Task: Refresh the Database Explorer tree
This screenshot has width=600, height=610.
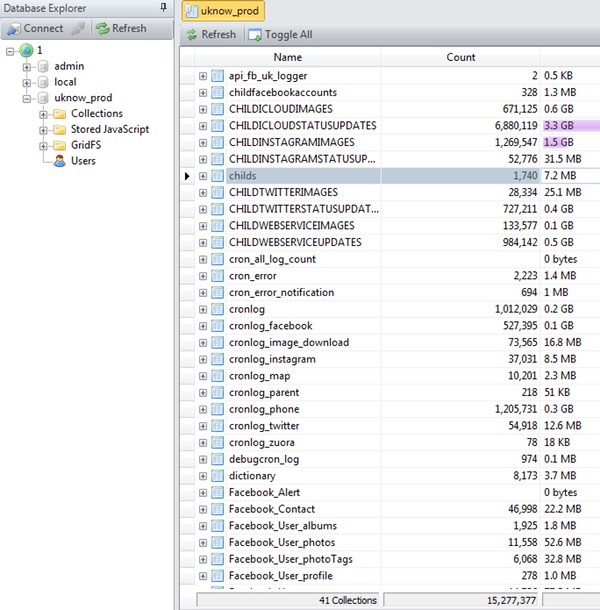Action: point(121,28)
